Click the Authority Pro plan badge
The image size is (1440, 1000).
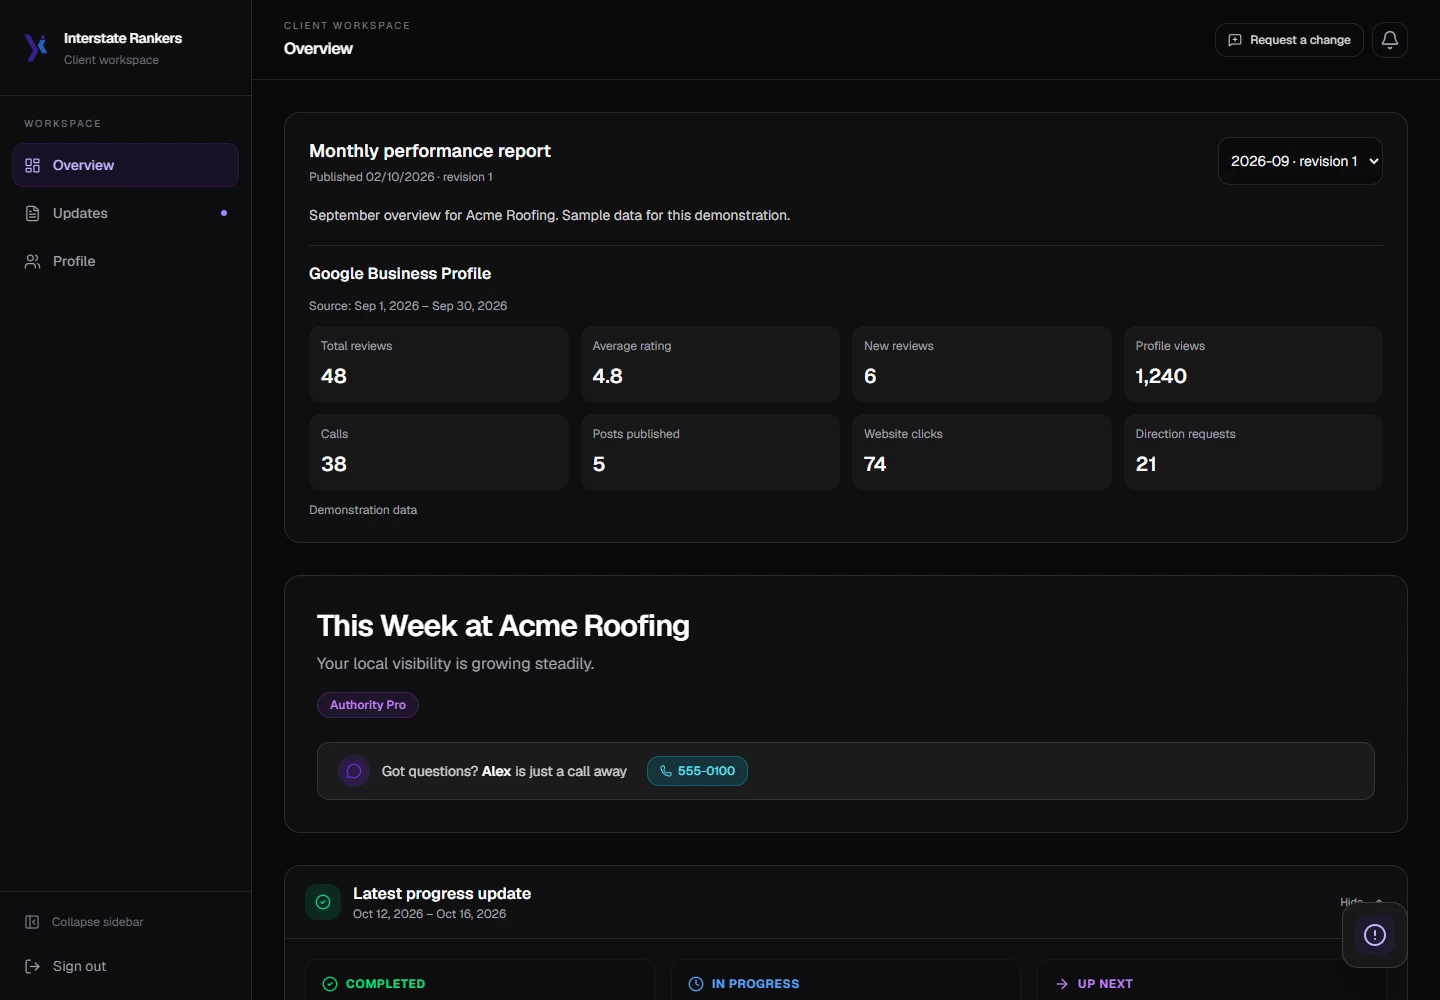click(x=368, y=705)
